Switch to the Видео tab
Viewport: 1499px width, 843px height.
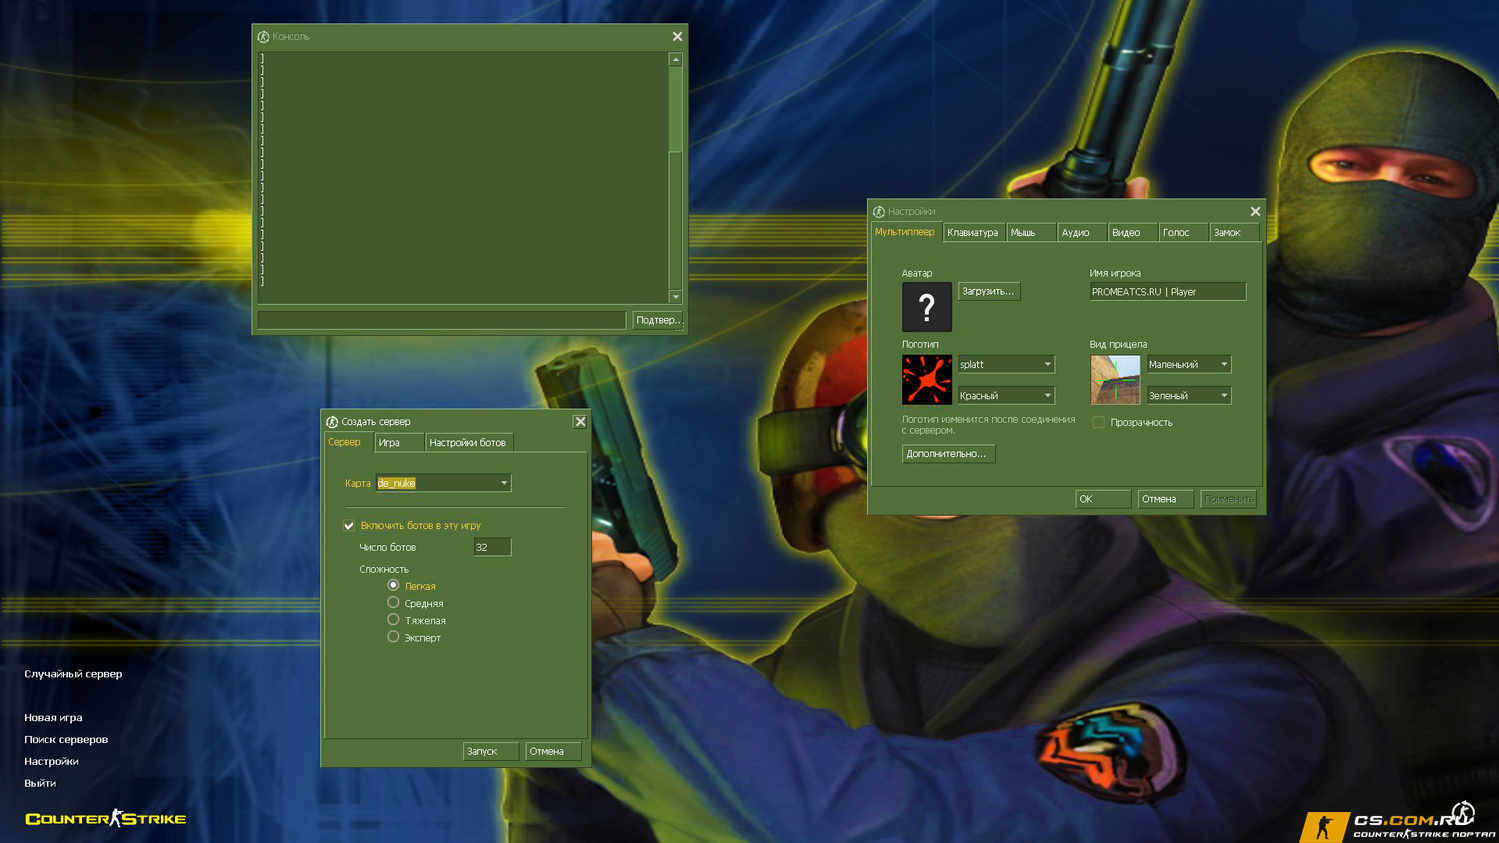[x=1133, y=233]
